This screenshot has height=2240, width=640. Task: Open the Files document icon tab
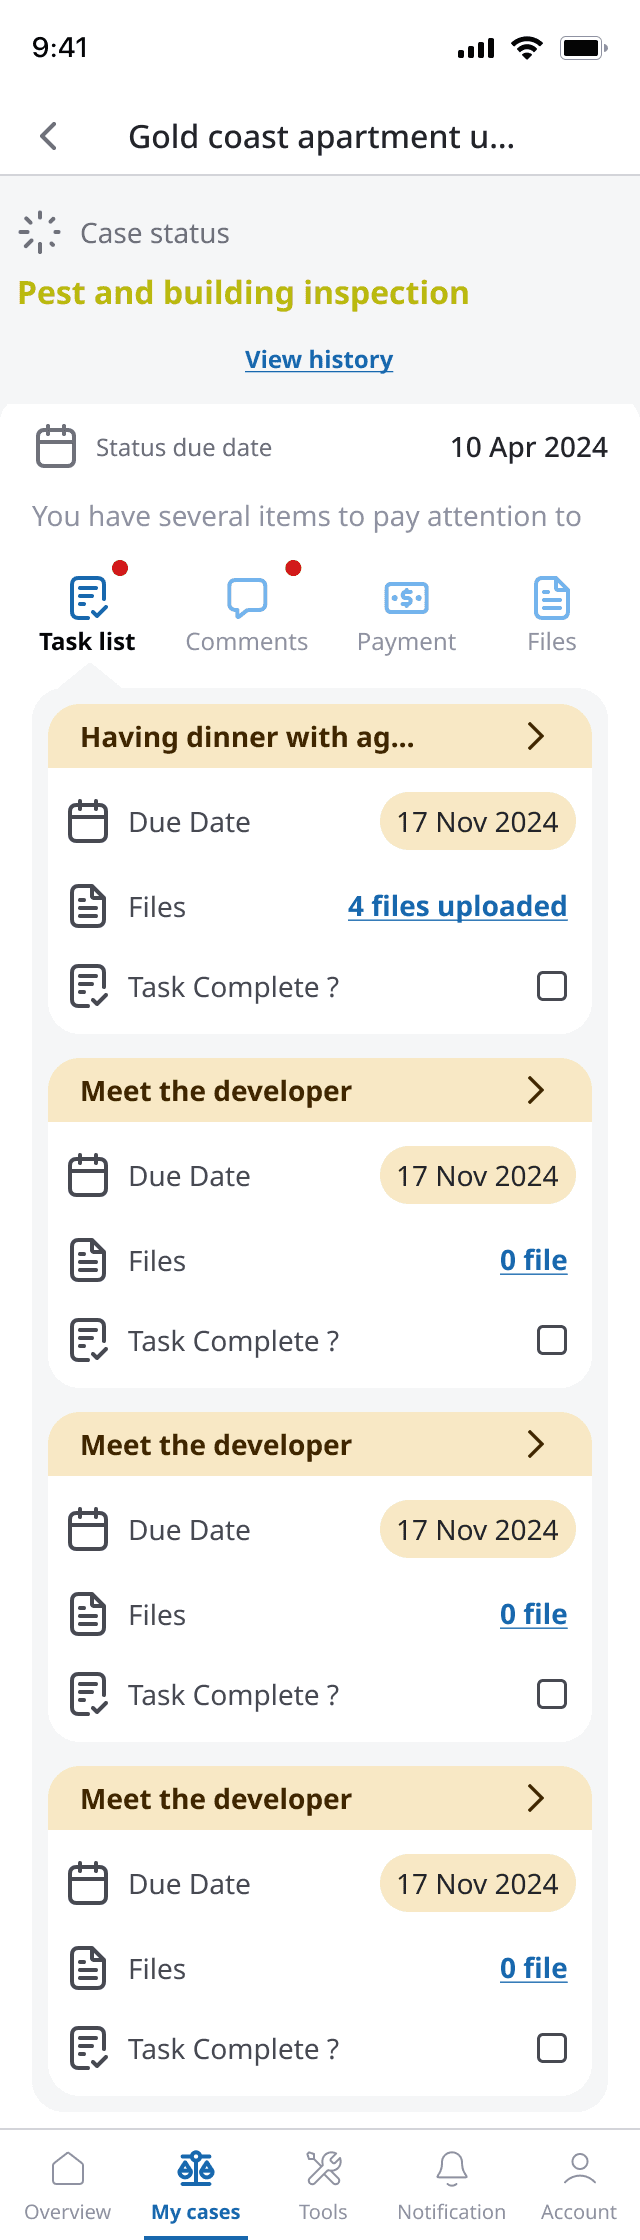(x=552, y=598)
